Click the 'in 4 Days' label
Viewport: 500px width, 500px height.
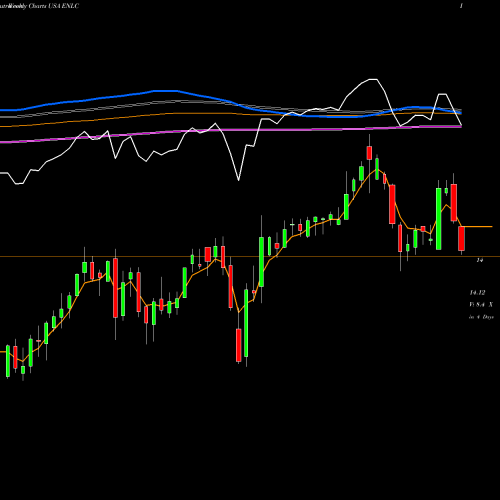[x=481, y=317]
